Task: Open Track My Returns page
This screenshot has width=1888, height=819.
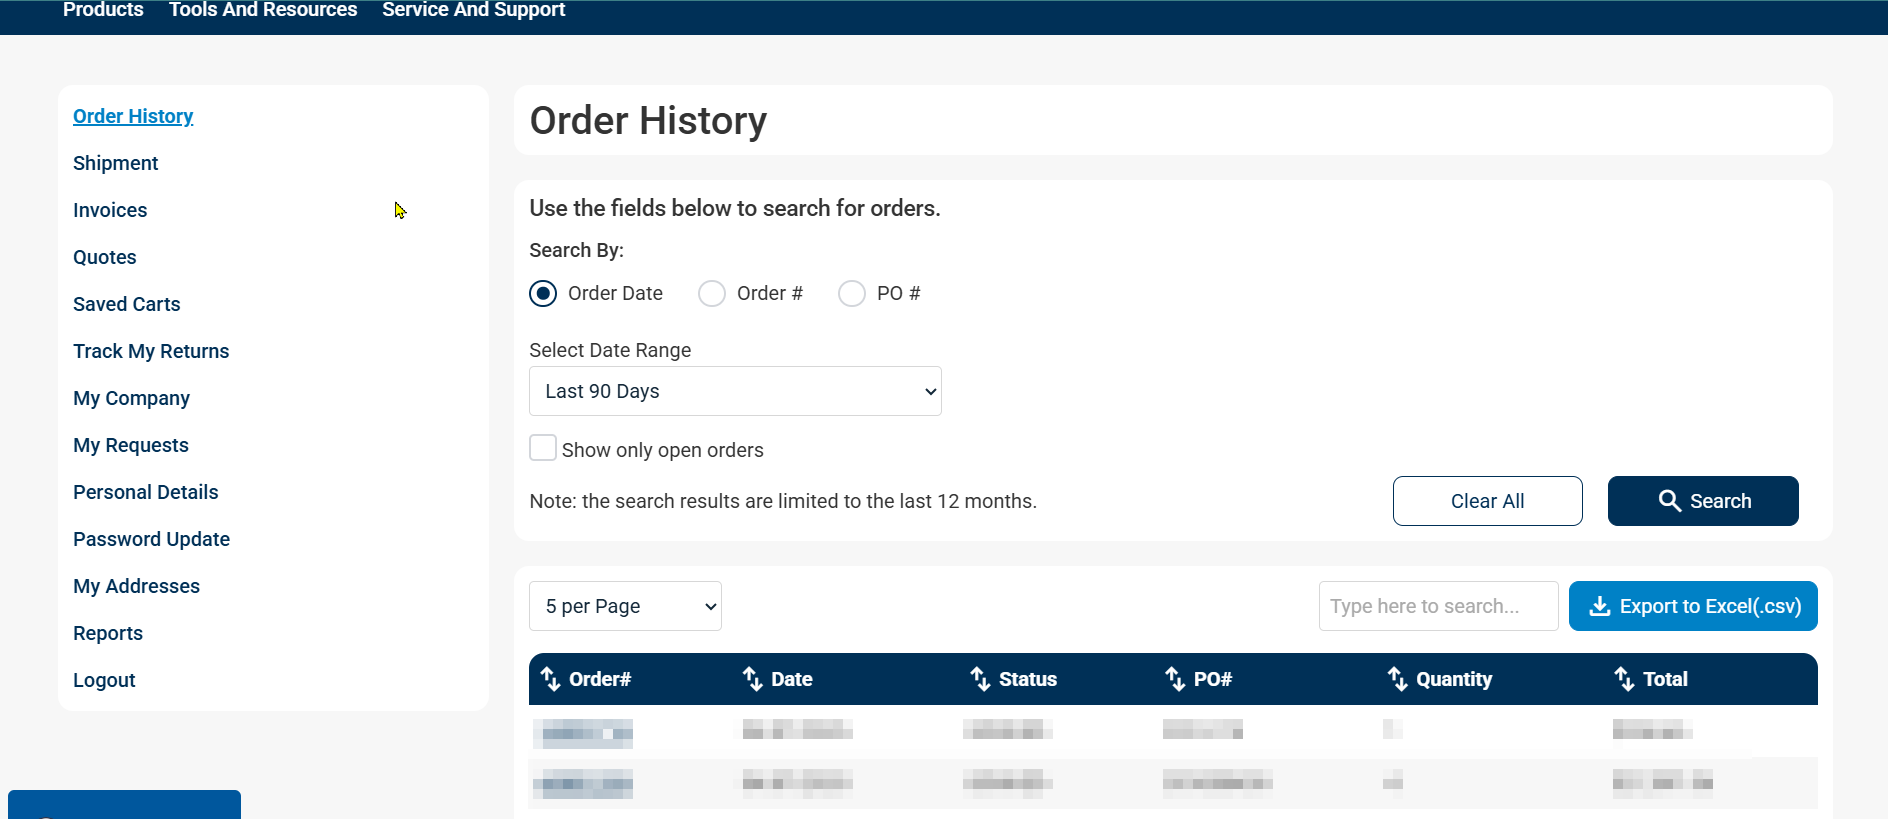Action: tap(151, 351)
